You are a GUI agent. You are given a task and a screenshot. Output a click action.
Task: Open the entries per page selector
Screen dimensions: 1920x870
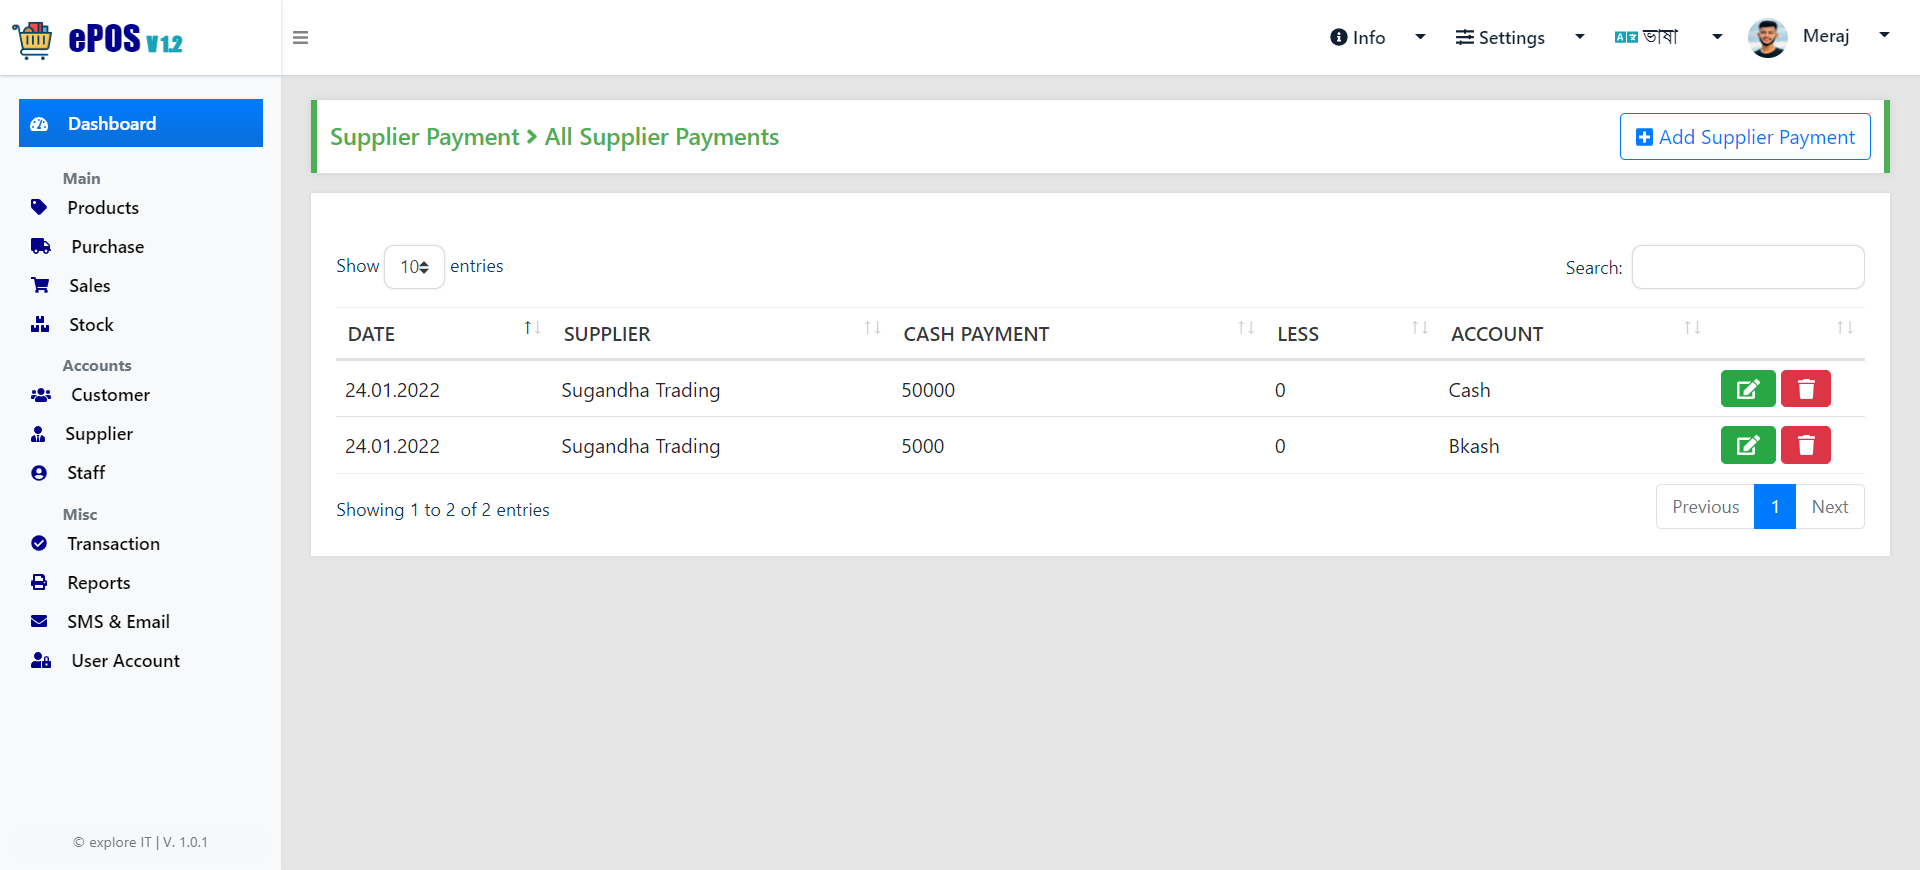click(414, 267)
